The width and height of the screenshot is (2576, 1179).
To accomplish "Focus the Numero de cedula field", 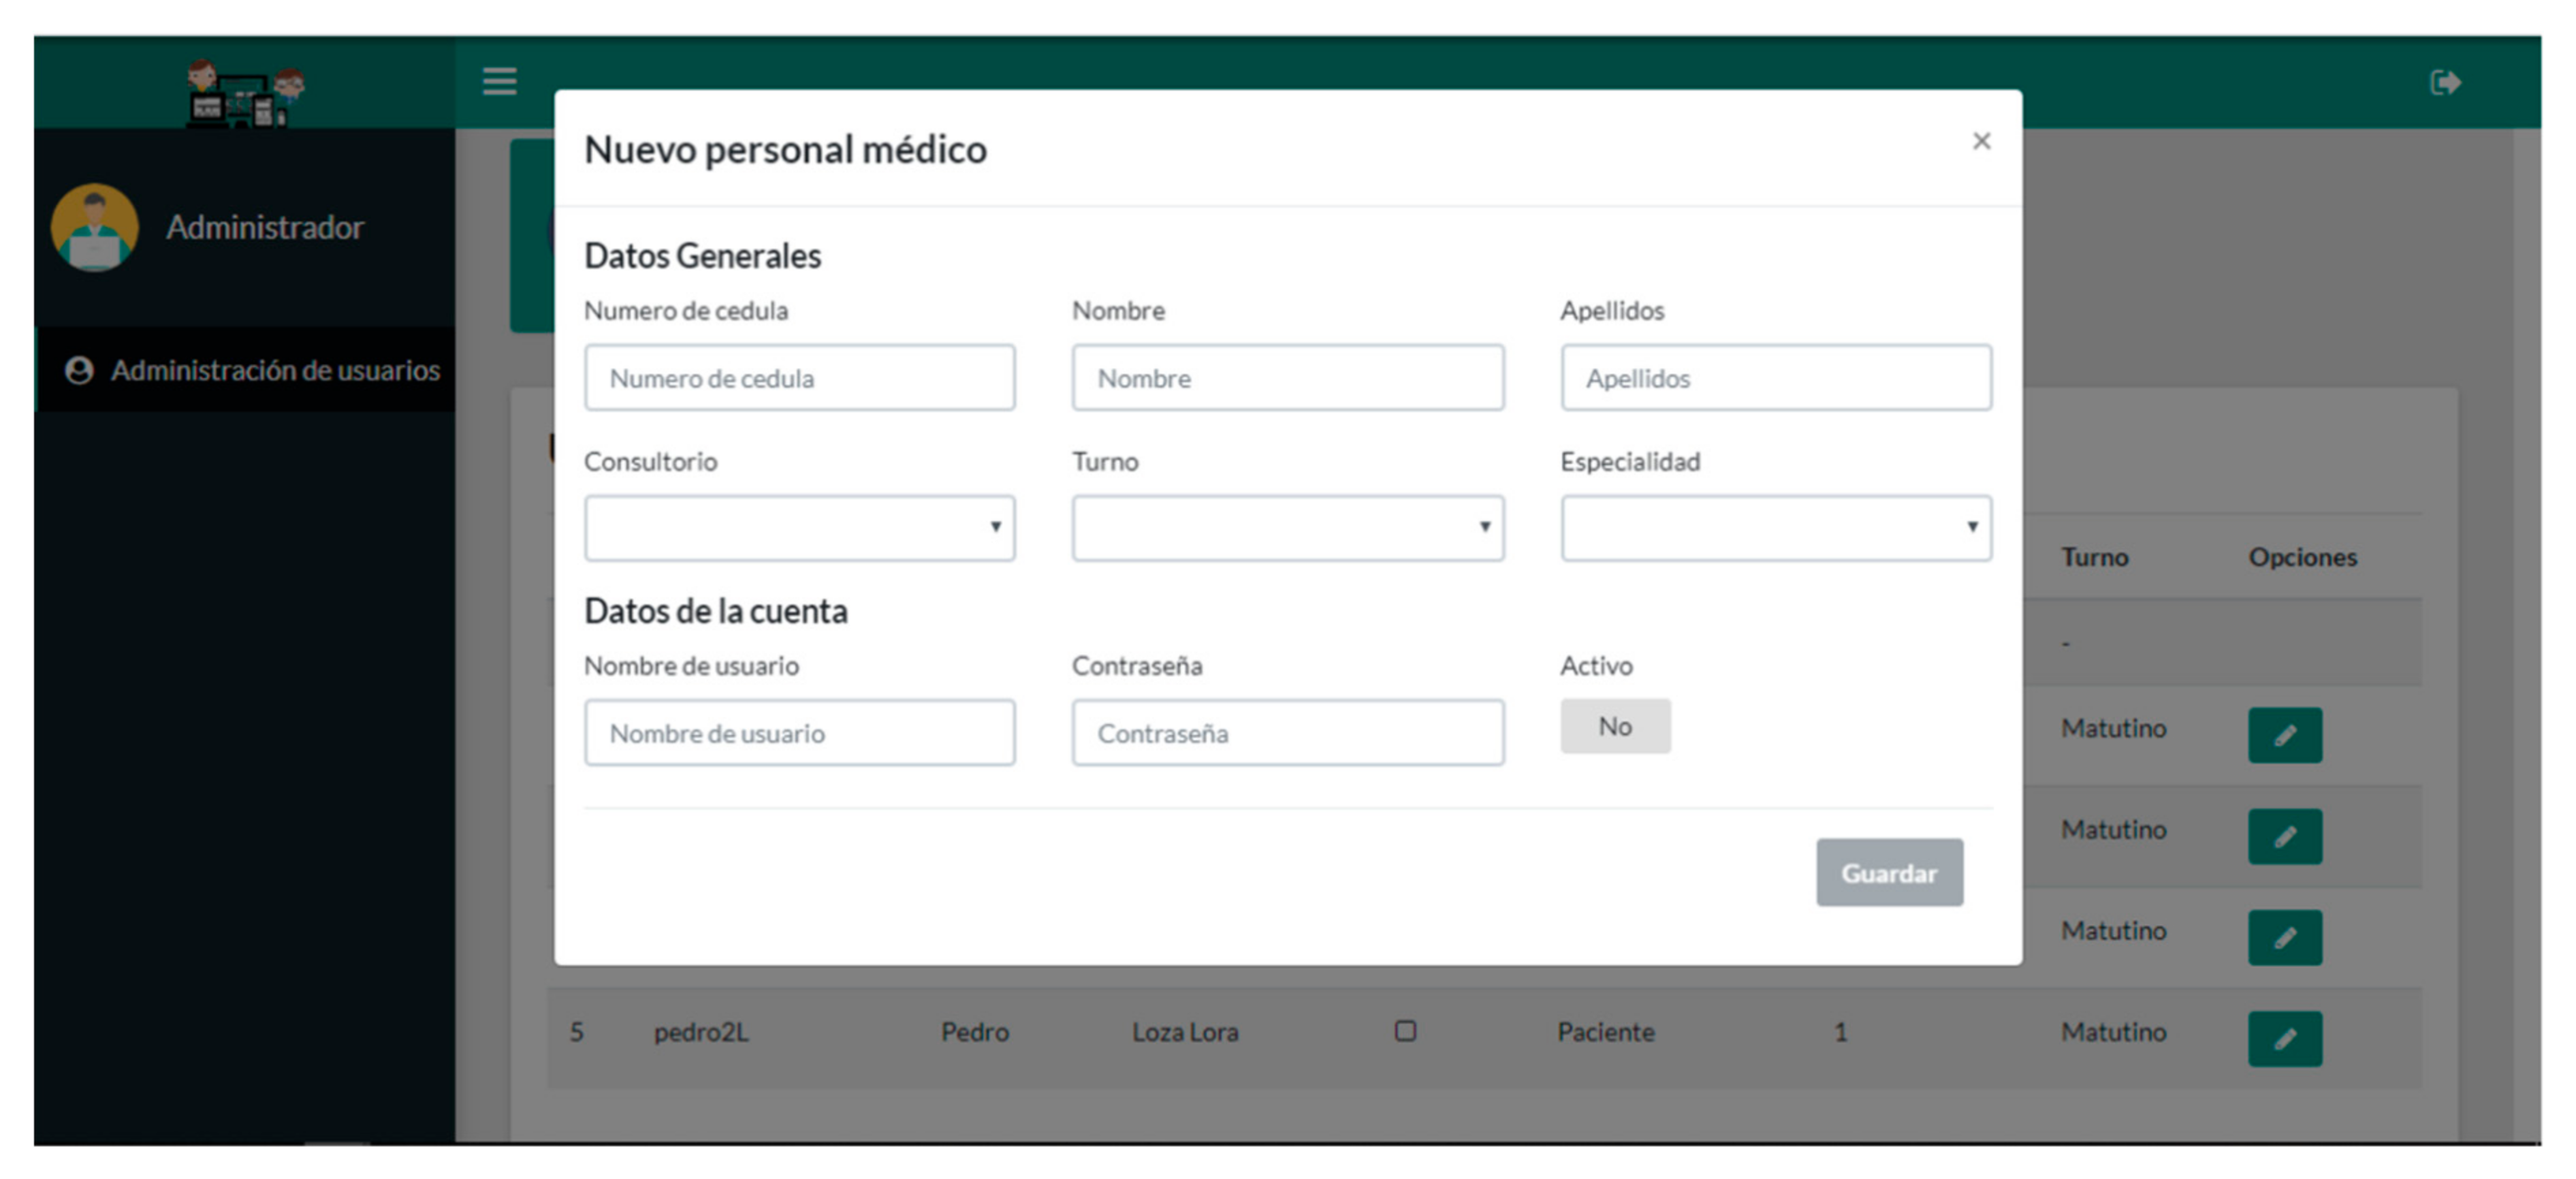I will pos(799,378).
